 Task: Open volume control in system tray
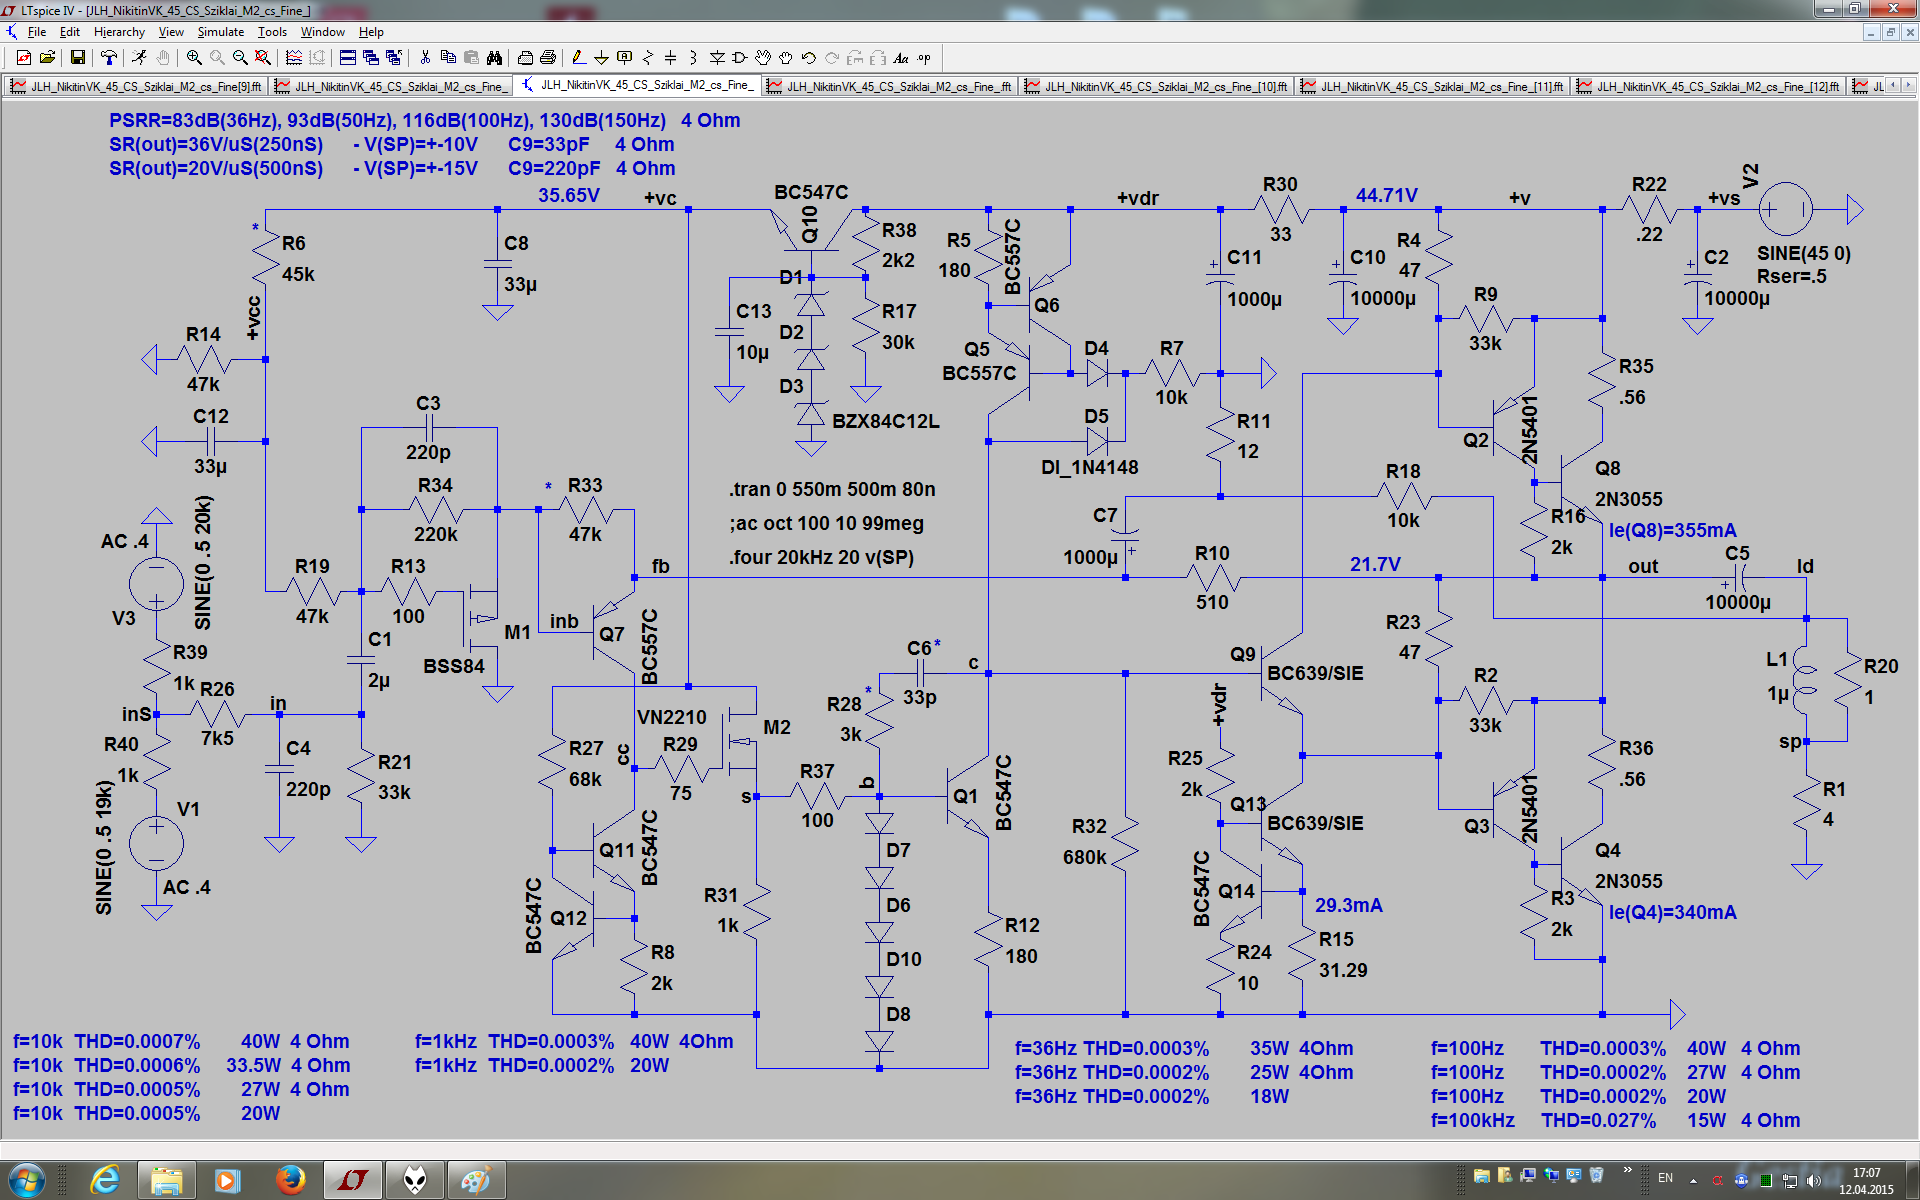1814,1180
